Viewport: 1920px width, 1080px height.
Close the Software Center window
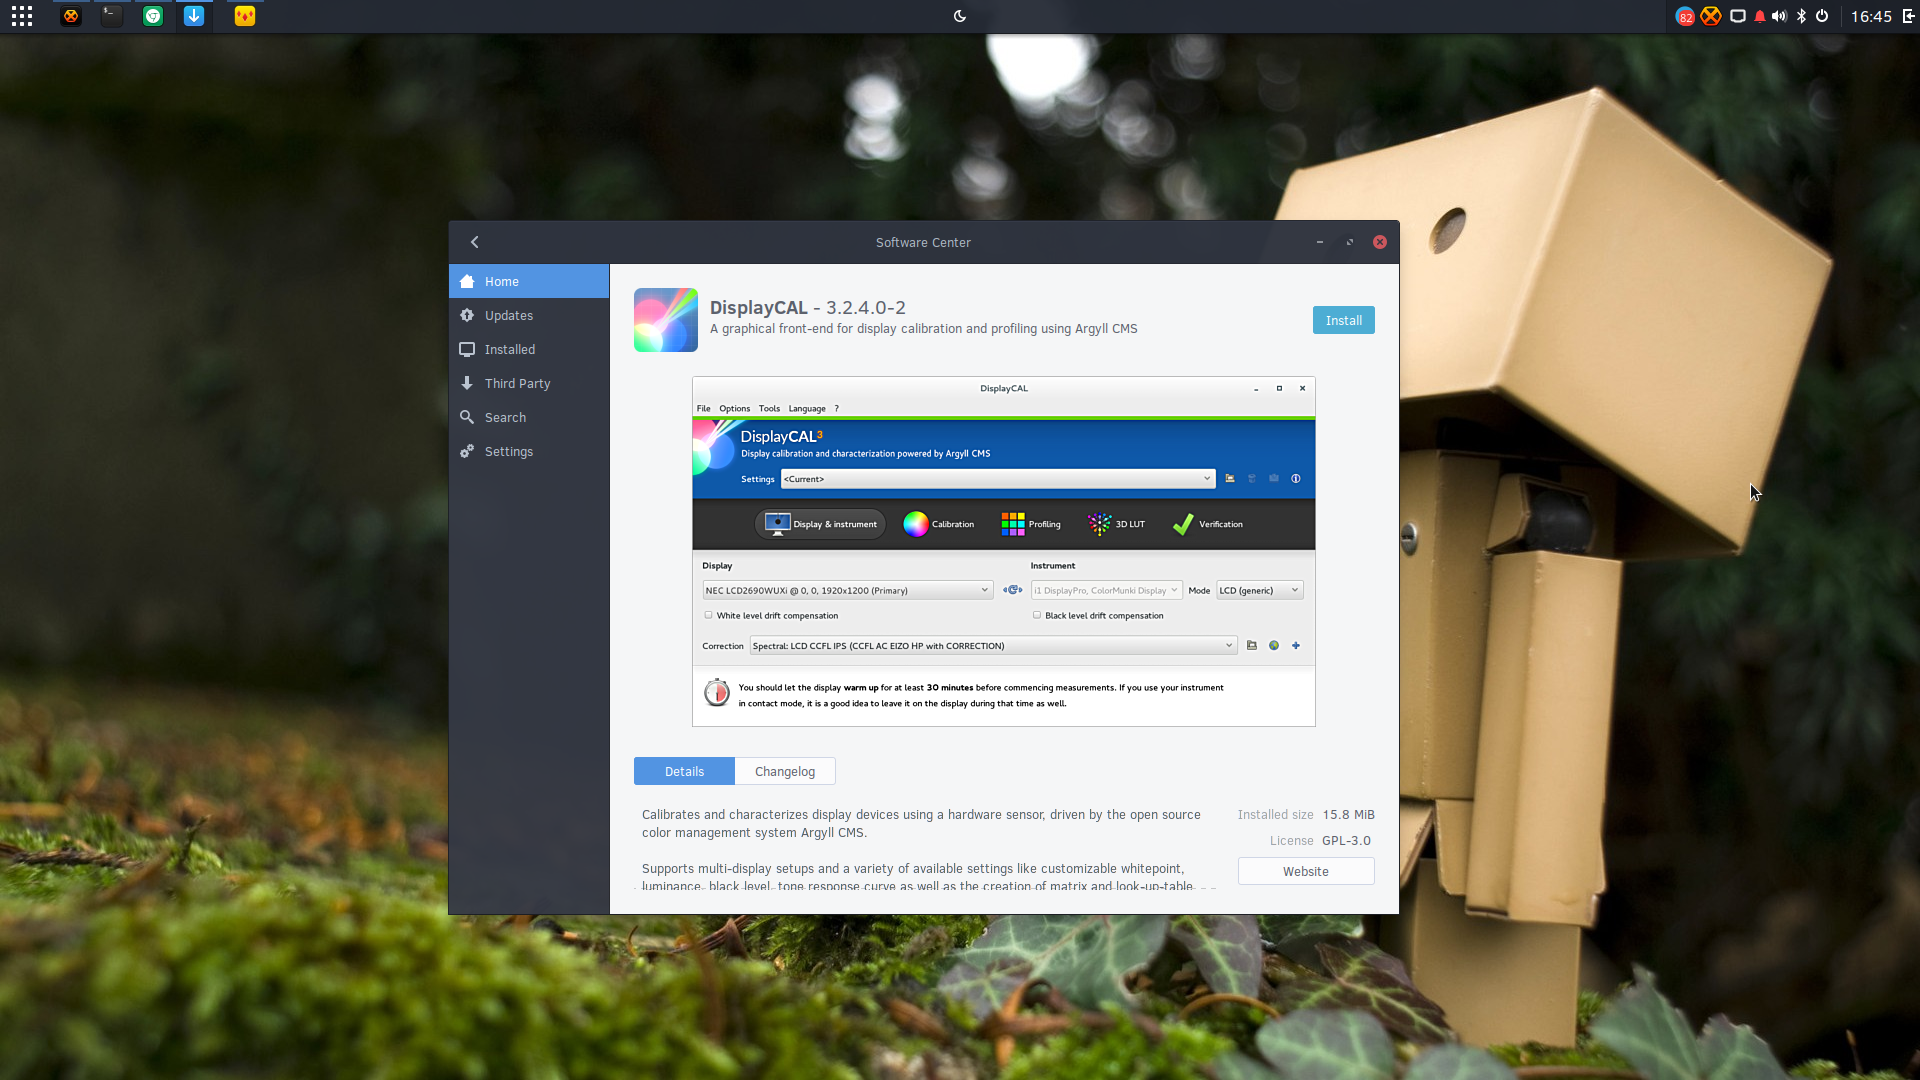coord(1380,242)
